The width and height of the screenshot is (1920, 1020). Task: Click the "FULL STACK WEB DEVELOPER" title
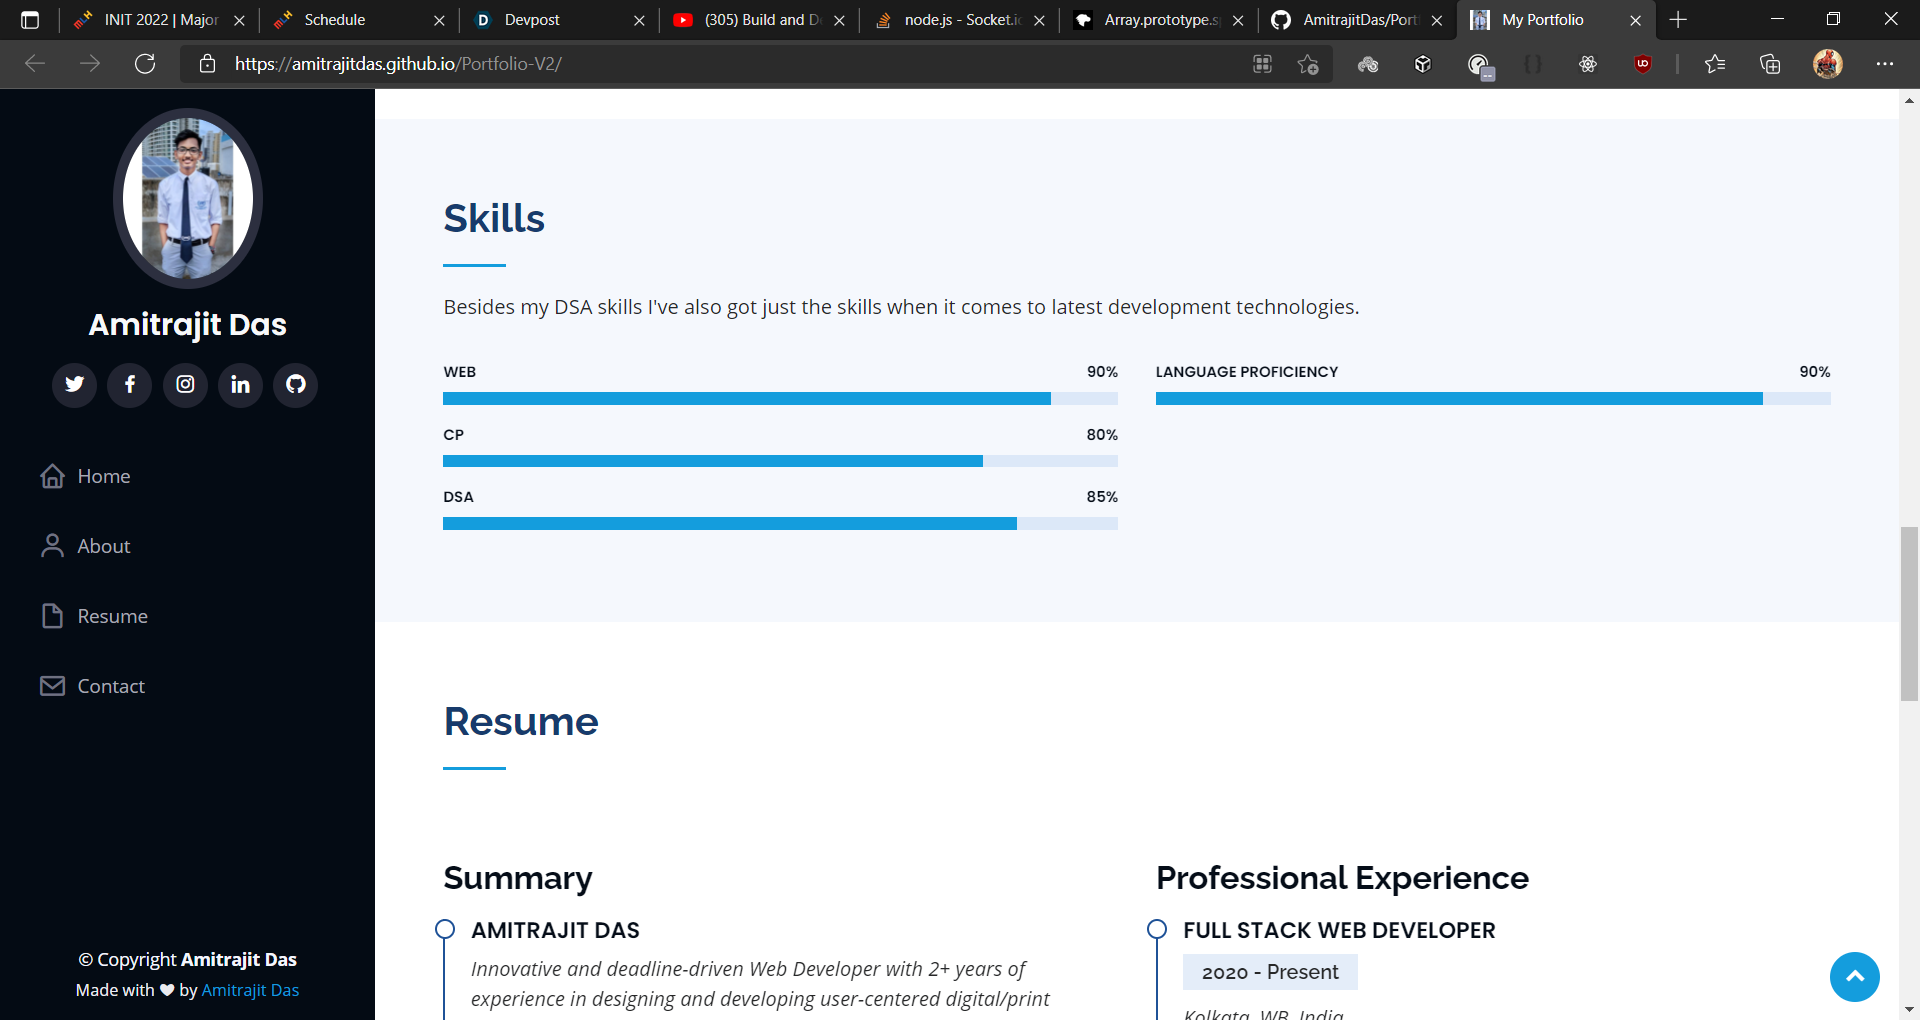[1339, 930]
